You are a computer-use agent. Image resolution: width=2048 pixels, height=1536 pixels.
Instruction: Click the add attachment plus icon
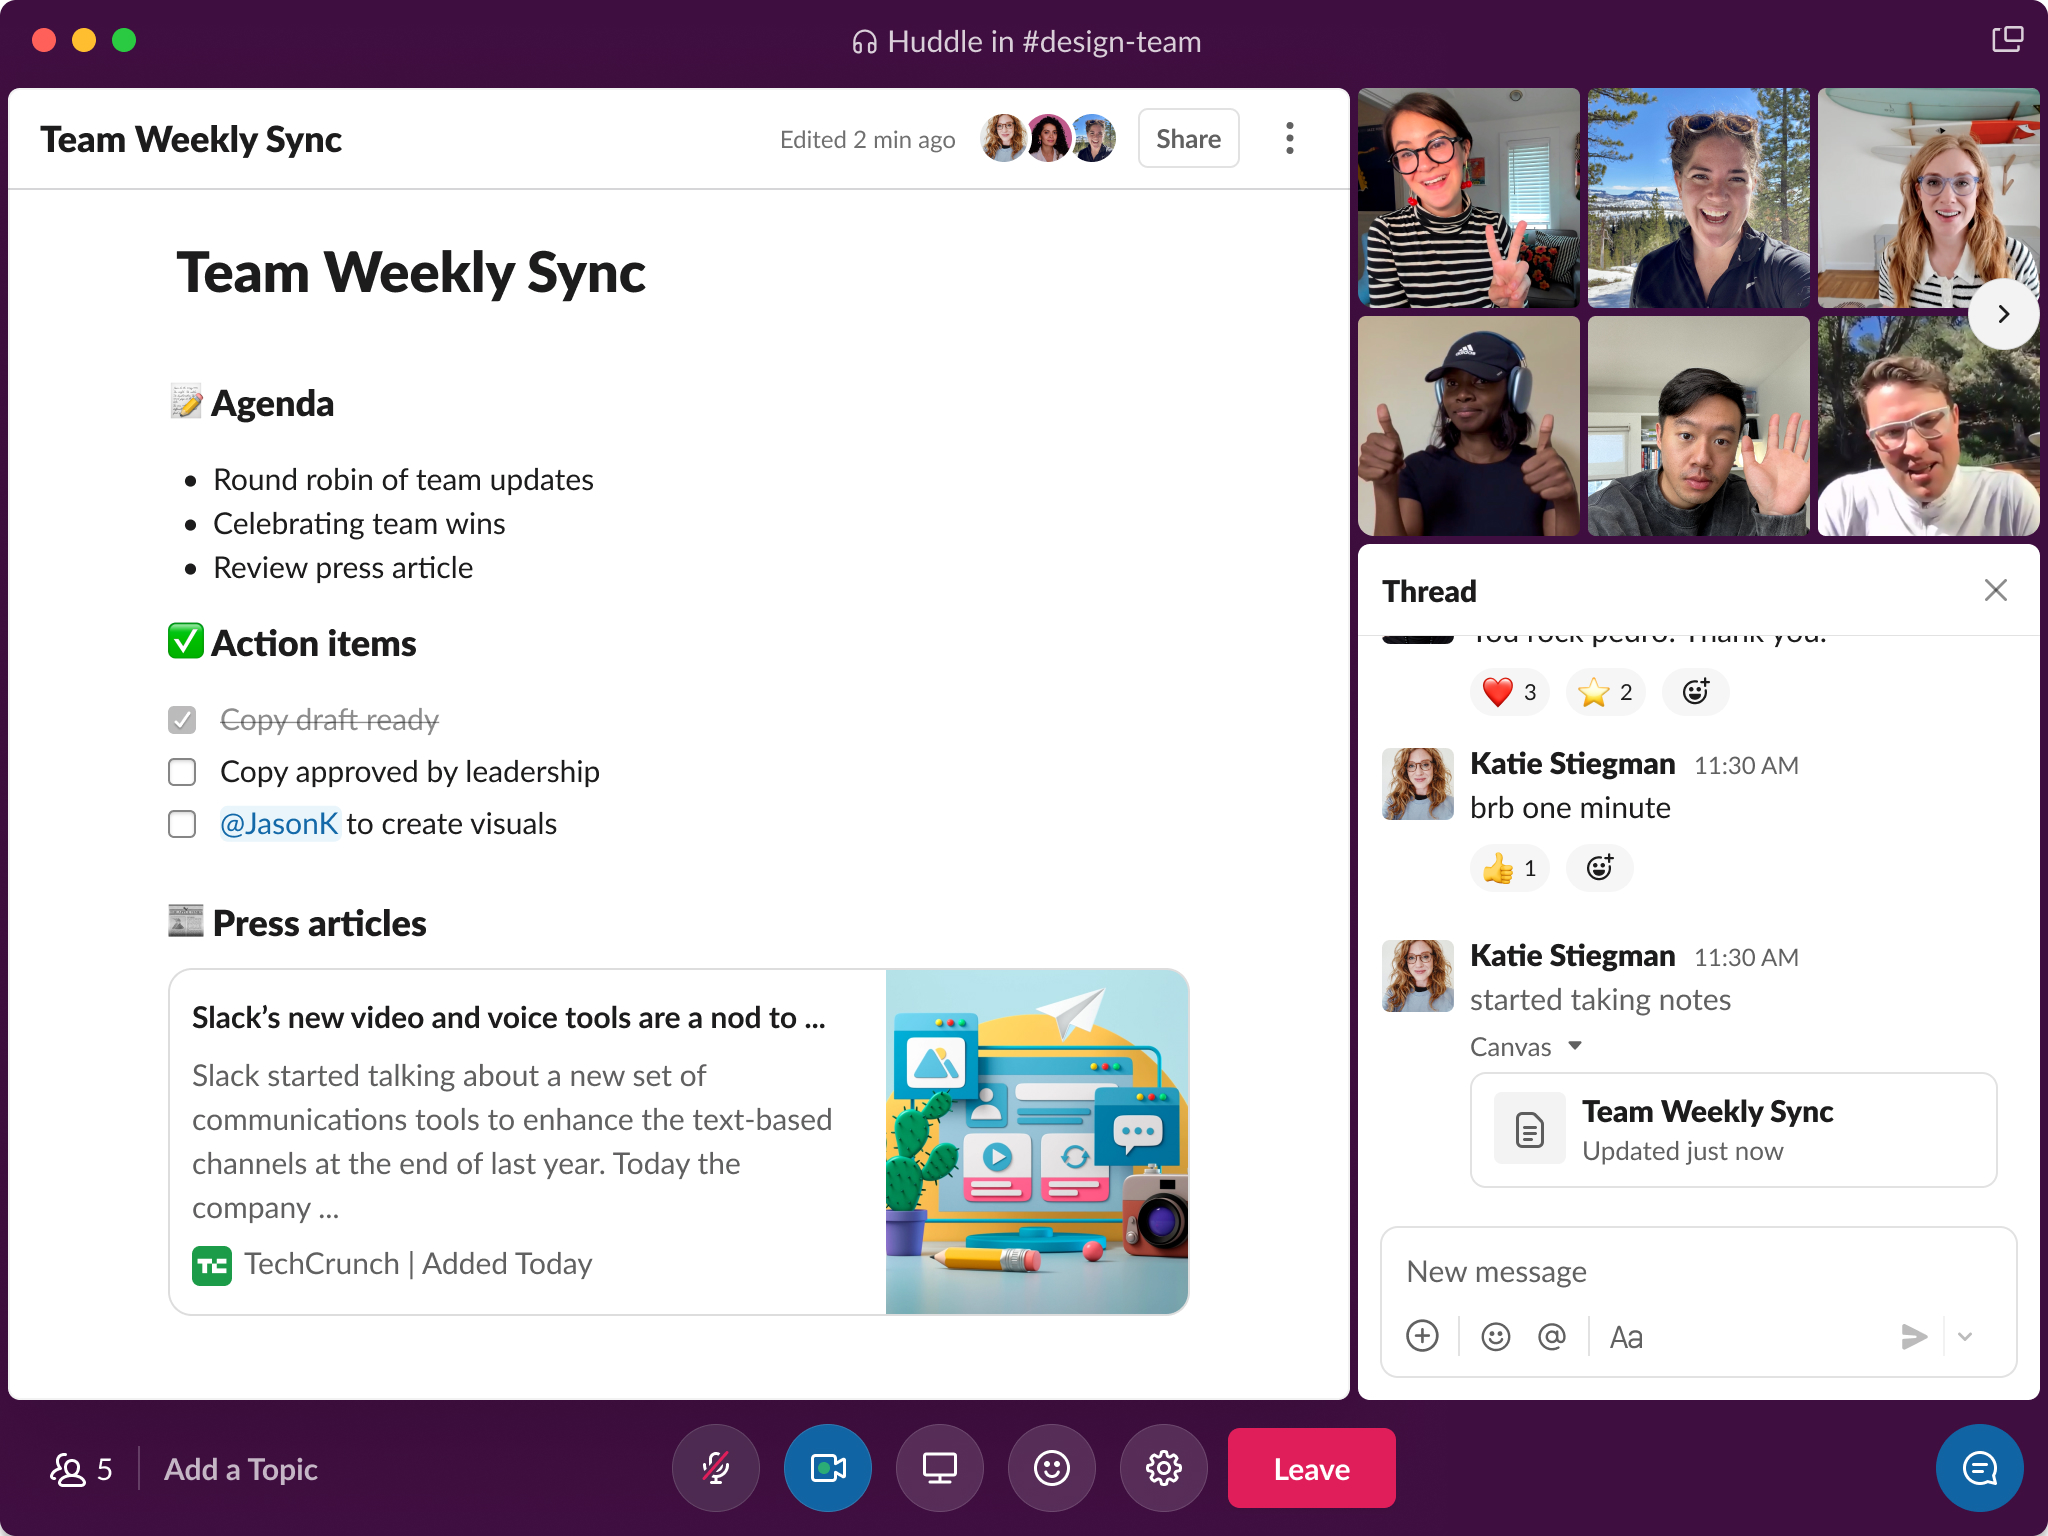coord(1424,1336)
